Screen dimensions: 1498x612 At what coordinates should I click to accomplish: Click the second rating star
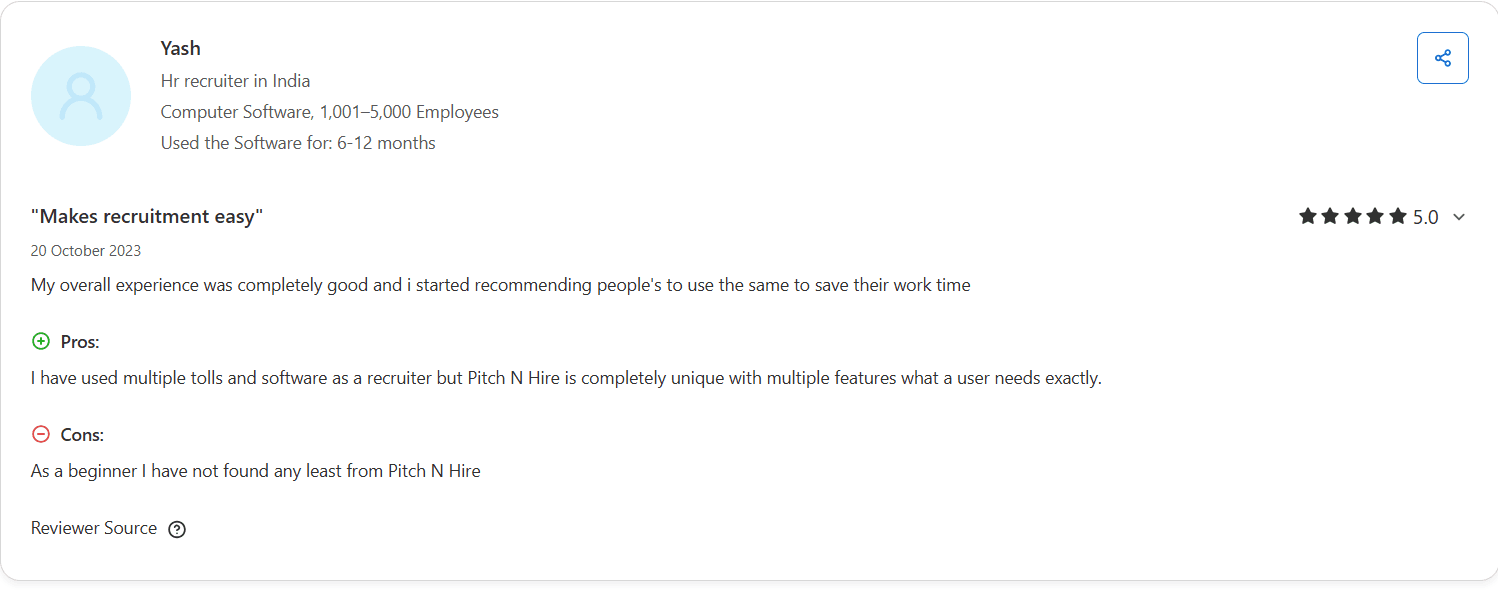coord(1331,215)
